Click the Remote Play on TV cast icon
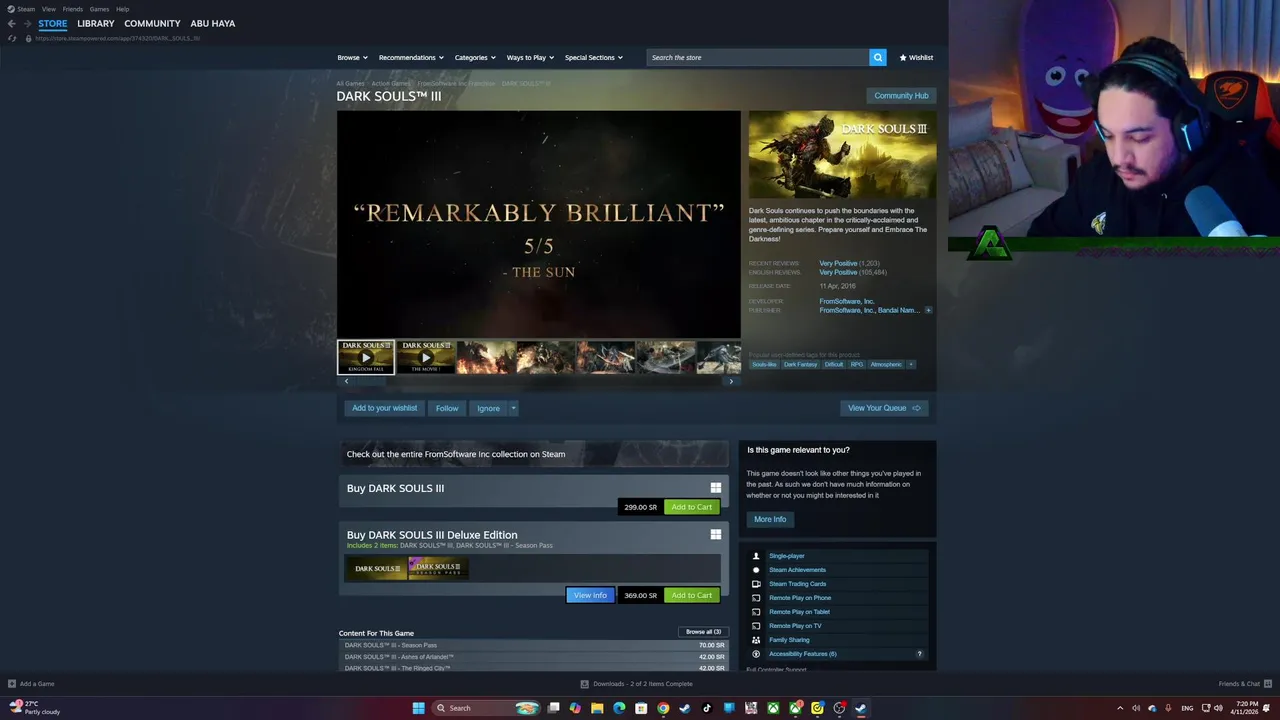Viewport: 1280px width, 720px height. point(756,626)
